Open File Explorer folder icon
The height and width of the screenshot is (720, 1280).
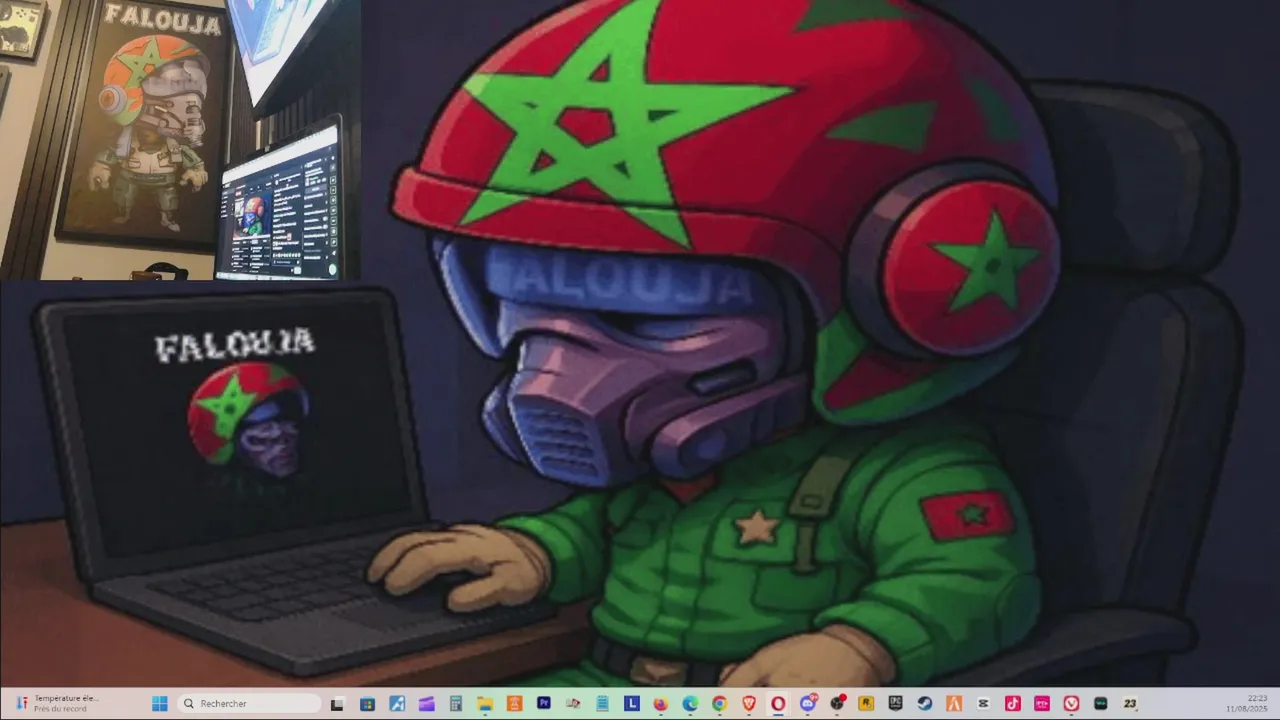pos(485,703)
